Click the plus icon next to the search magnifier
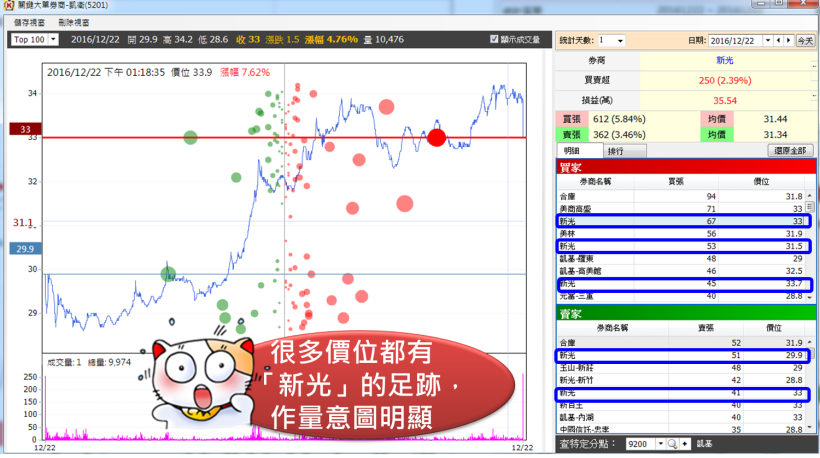The height and width of the screenshot is (458, 820). tap(686, 443)
